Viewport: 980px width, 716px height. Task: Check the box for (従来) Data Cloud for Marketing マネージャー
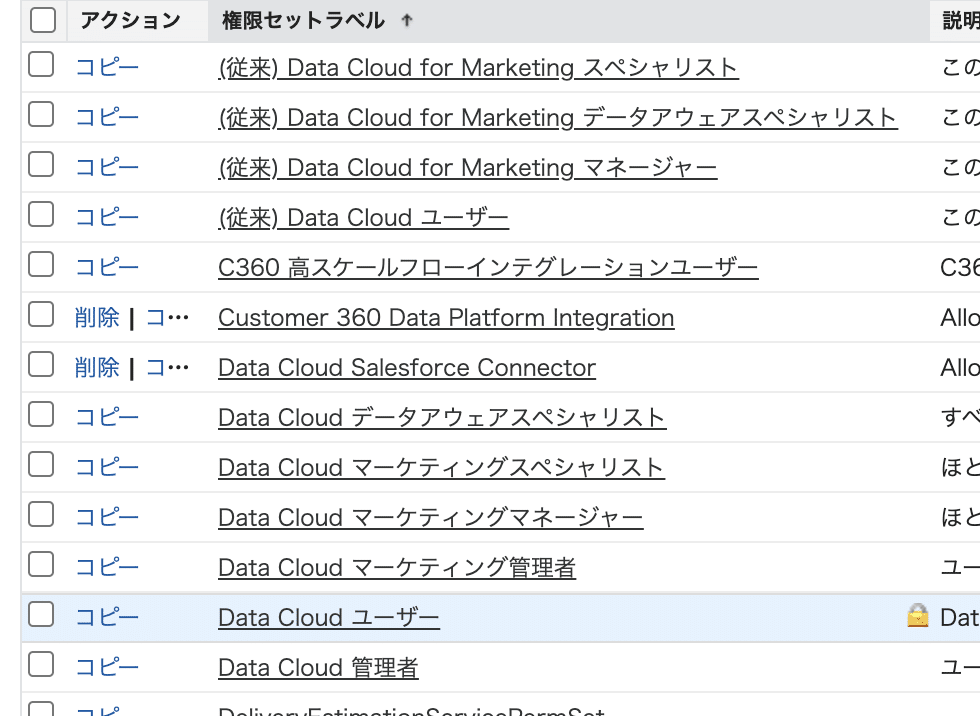[41, 164]
